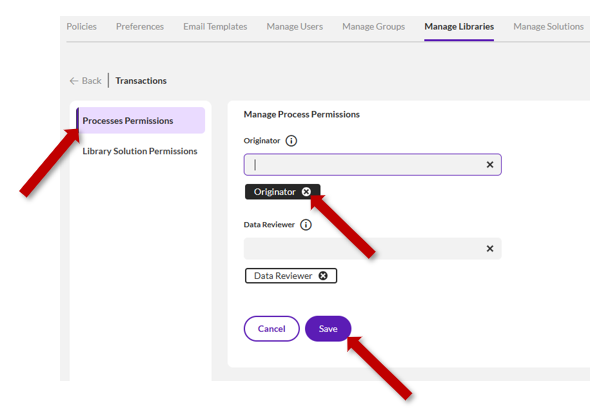Clear the Data Reviewer field with X icon
Screen dimensions: 610x420
tap(490, 249)
